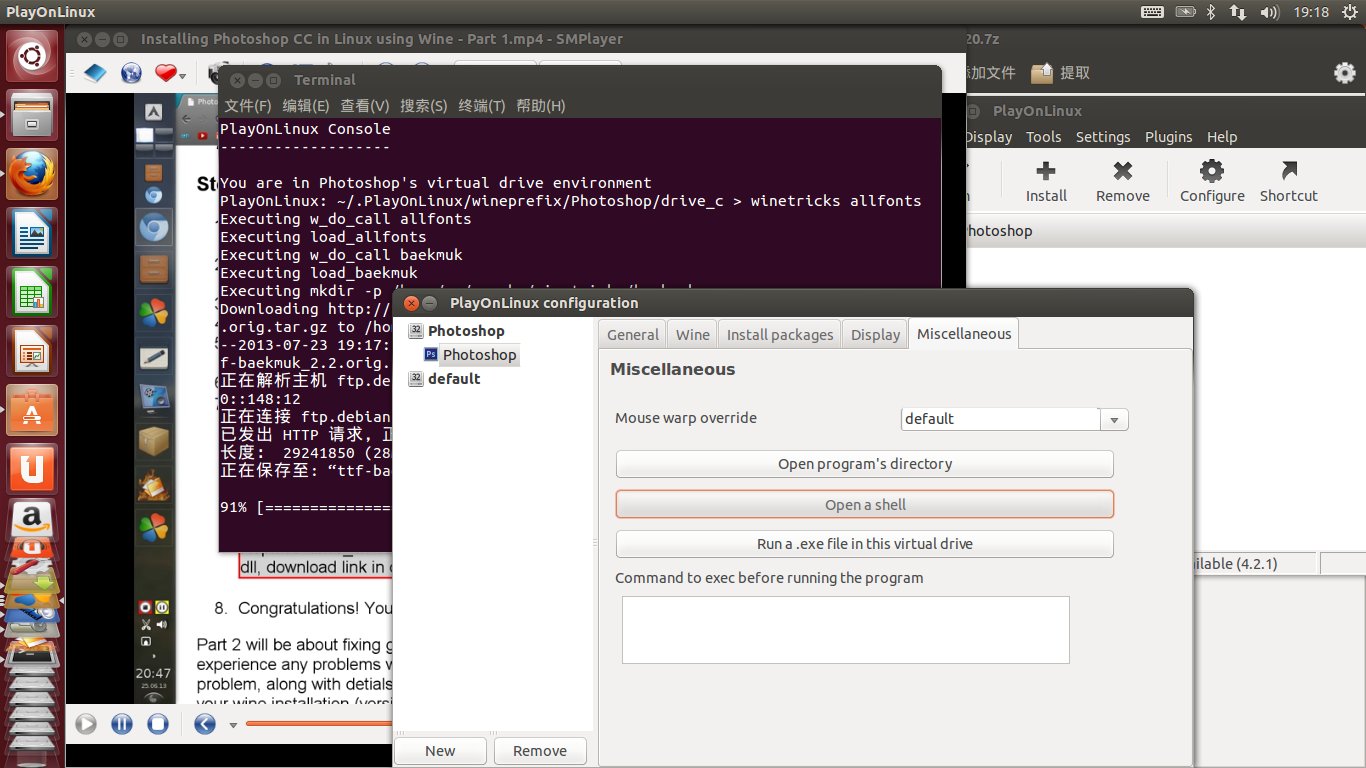Switch to the General tab
1366x768 pixels.
click(x=633, y=335)
